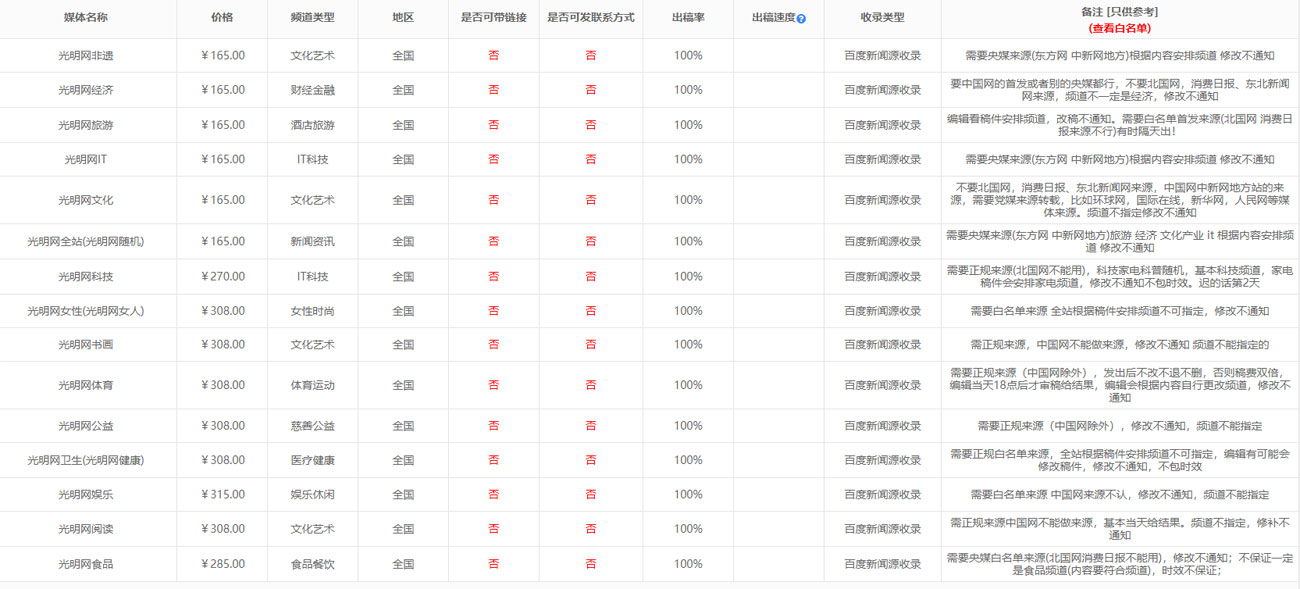Viewport: 1300px width, 589px height.
Task: Open the 光明网经济 media entry
Action: [x=85, y=90]
